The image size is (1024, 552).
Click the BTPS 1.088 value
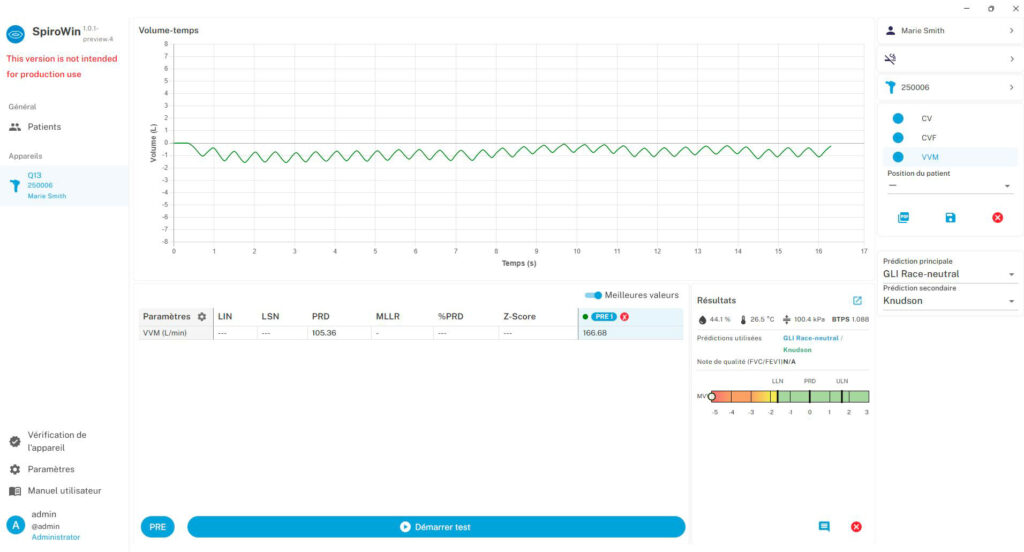[850, 320]
